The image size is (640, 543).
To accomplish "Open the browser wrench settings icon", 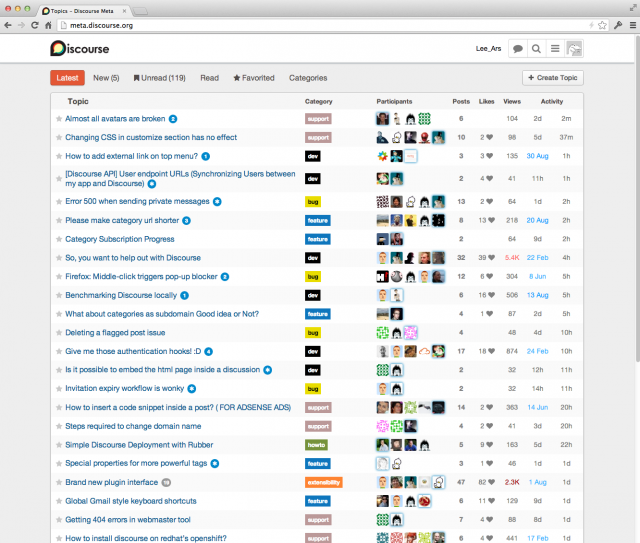I will pos(618,25).
